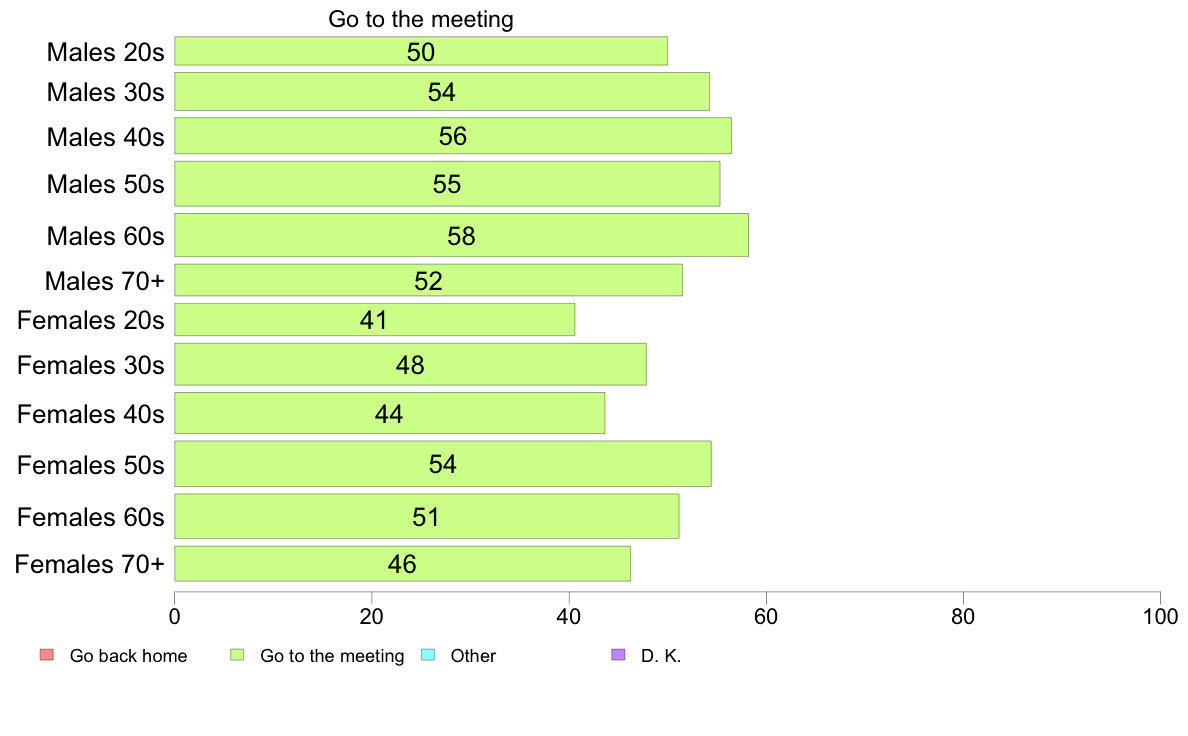Click the purple D. K. legend swatch
1188x736 pixels.
tap(618, 655)
